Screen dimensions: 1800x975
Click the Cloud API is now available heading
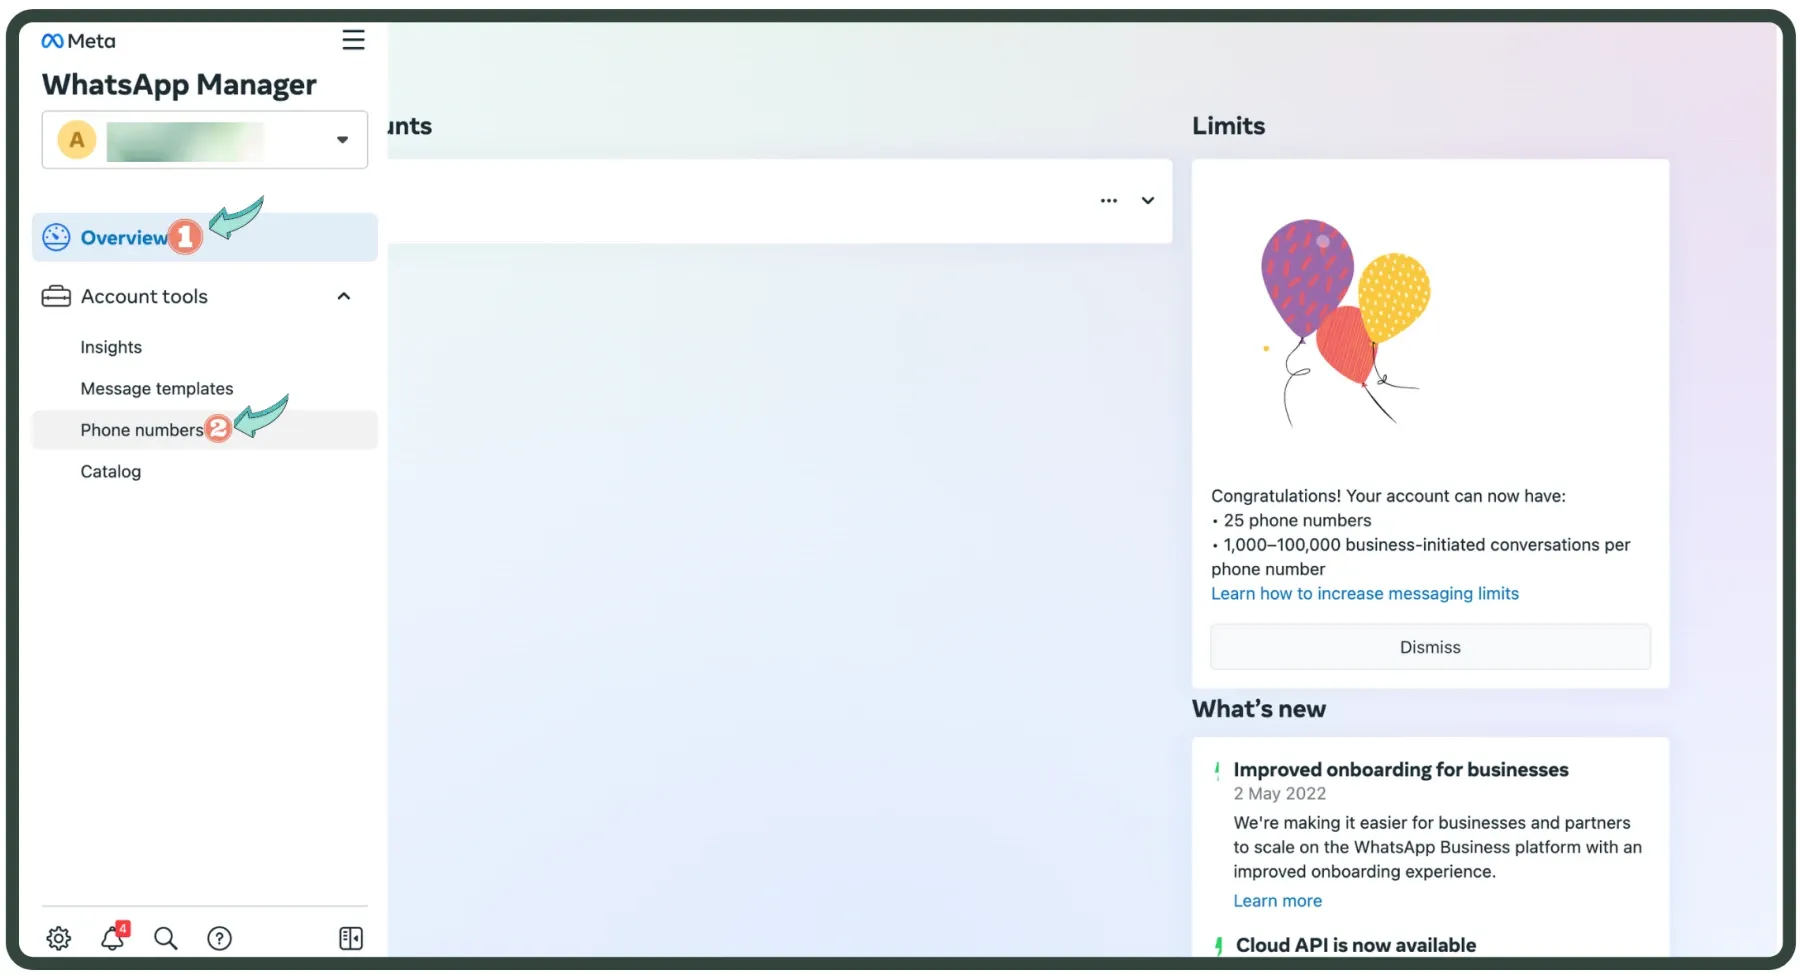coord(1356,945)
